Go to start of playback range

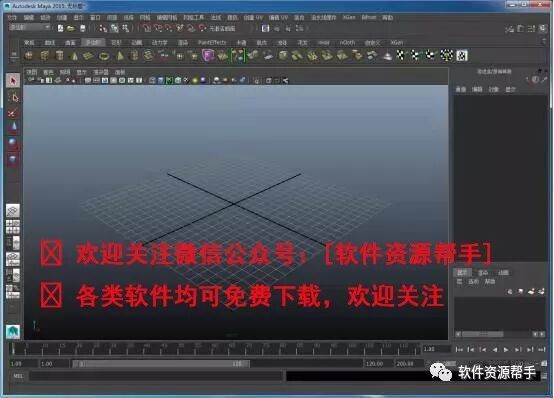click(x=459, y=350)
